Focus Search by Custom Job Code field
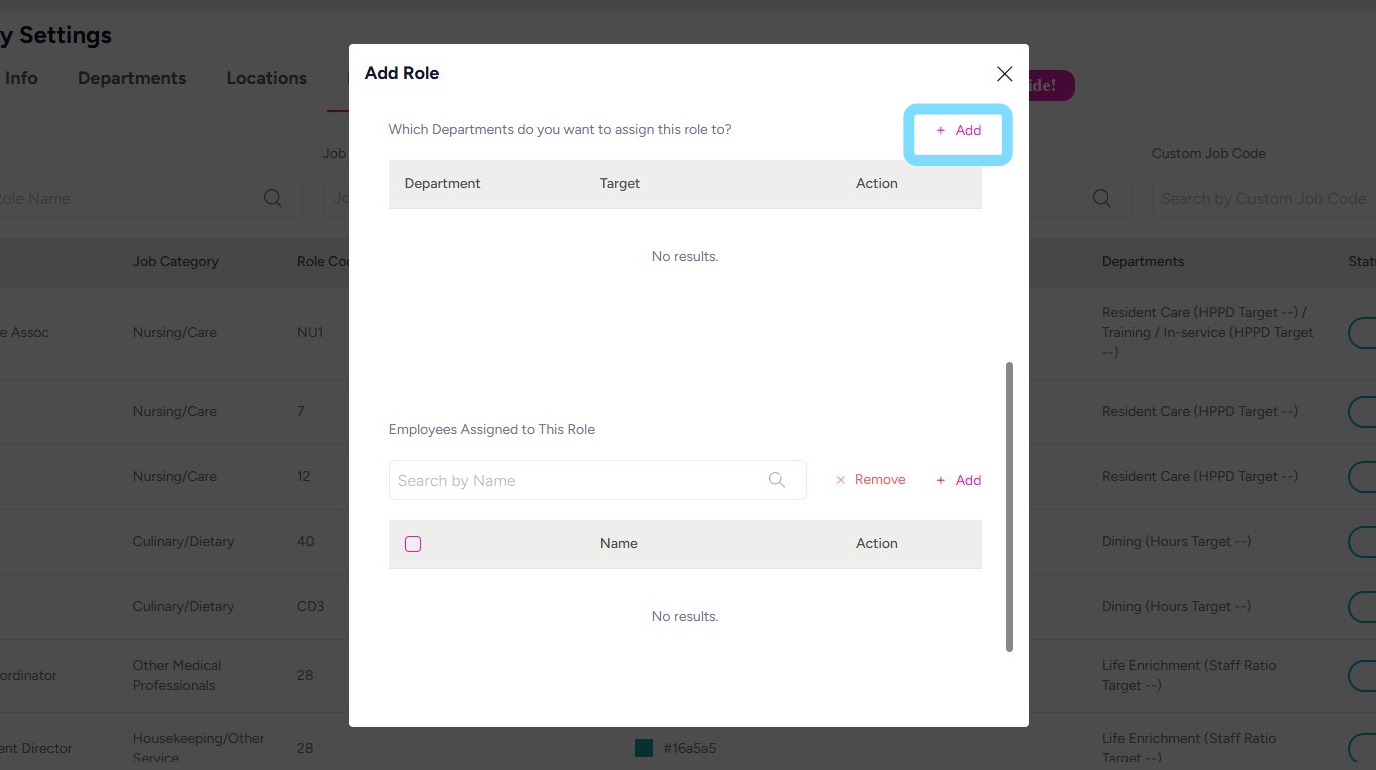This screenshot has height=770, width=1376. pyautogui.click(x=1262, y=199)
